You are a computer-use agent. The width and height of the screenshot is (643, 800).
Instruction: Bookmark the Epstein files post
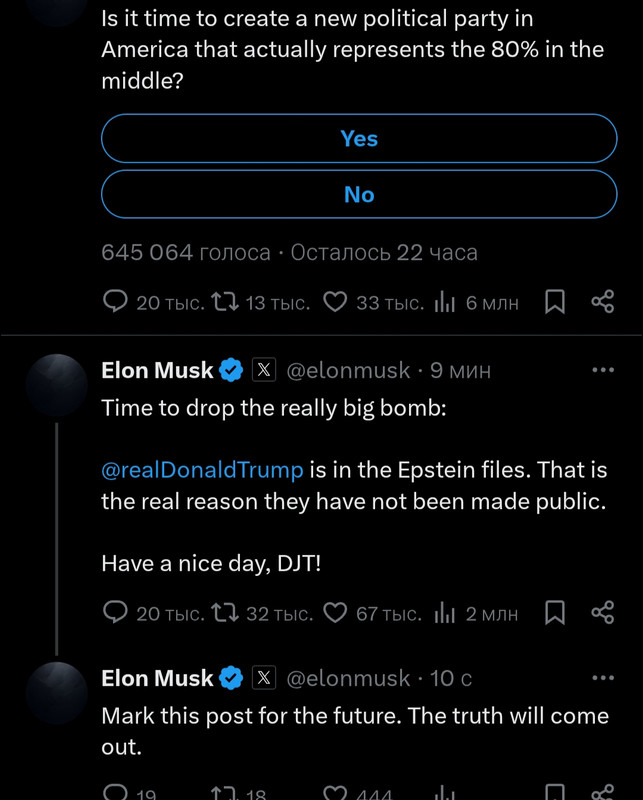point(555,613)
